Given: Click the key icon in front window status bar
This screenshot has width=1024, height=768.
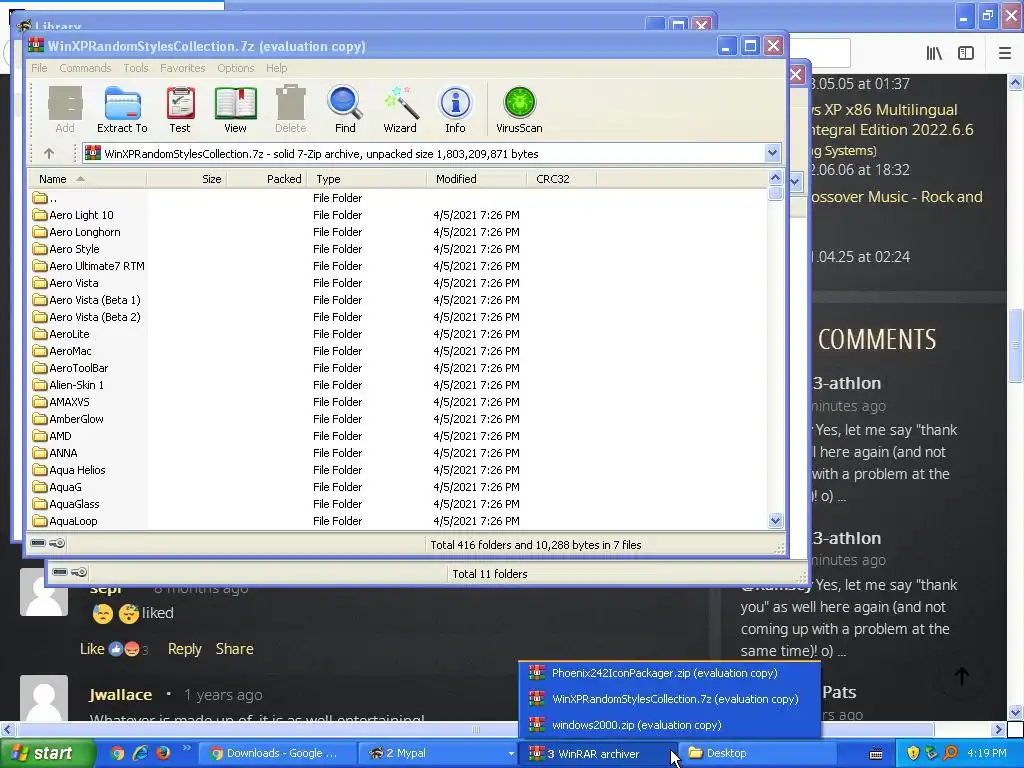Looking at the screenshot, I should click(x=57, y=543).
